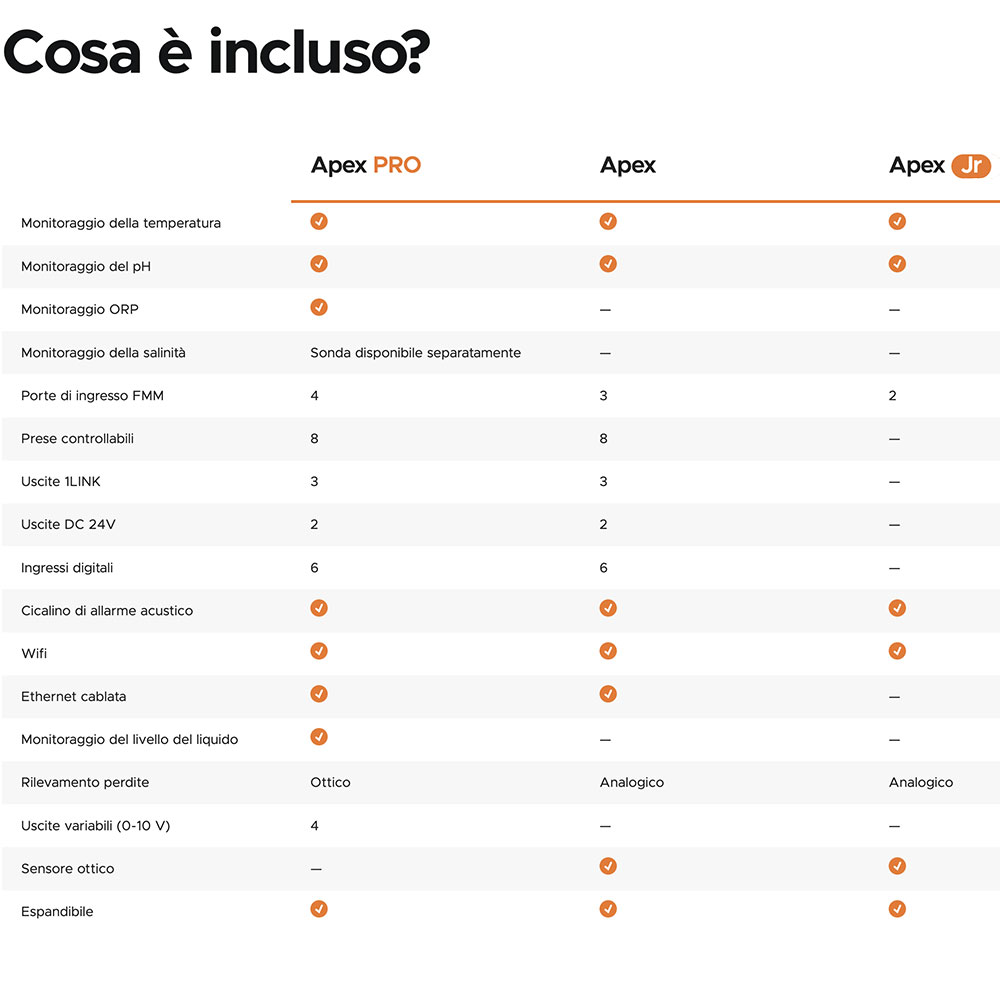Select the Apex column header
The image size is (1000, 1000).
point(628,166)
